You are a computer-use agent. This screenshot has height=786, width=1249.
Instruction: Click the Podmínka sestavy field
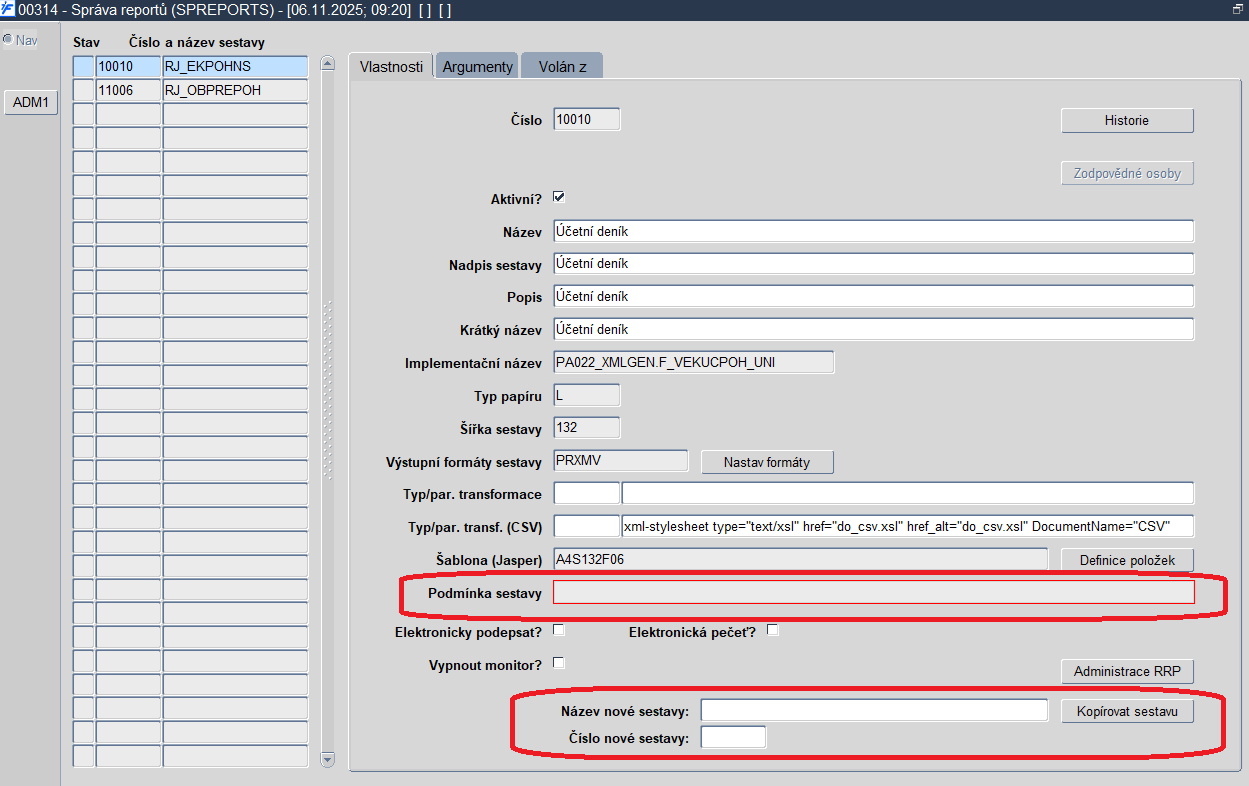[873, 592]
